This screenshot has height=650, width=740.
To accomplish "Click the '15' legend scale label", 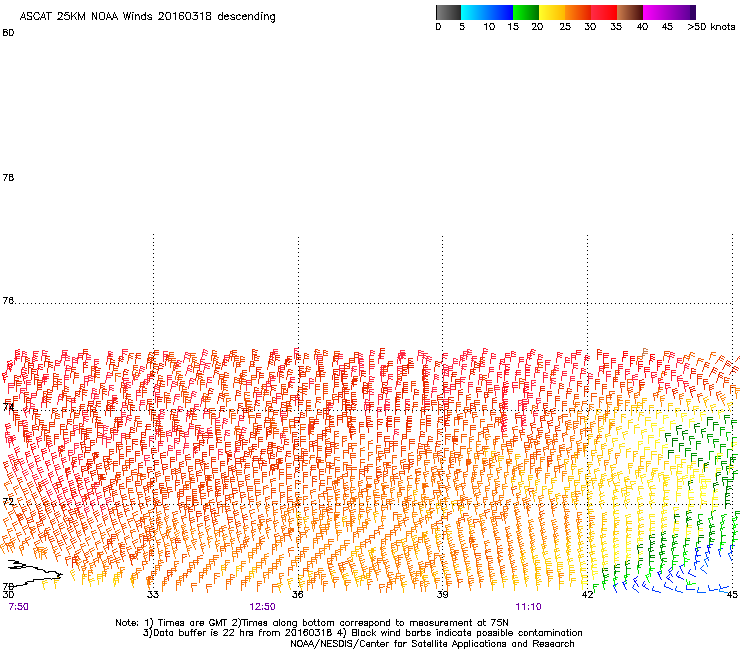I will (513, 27).
